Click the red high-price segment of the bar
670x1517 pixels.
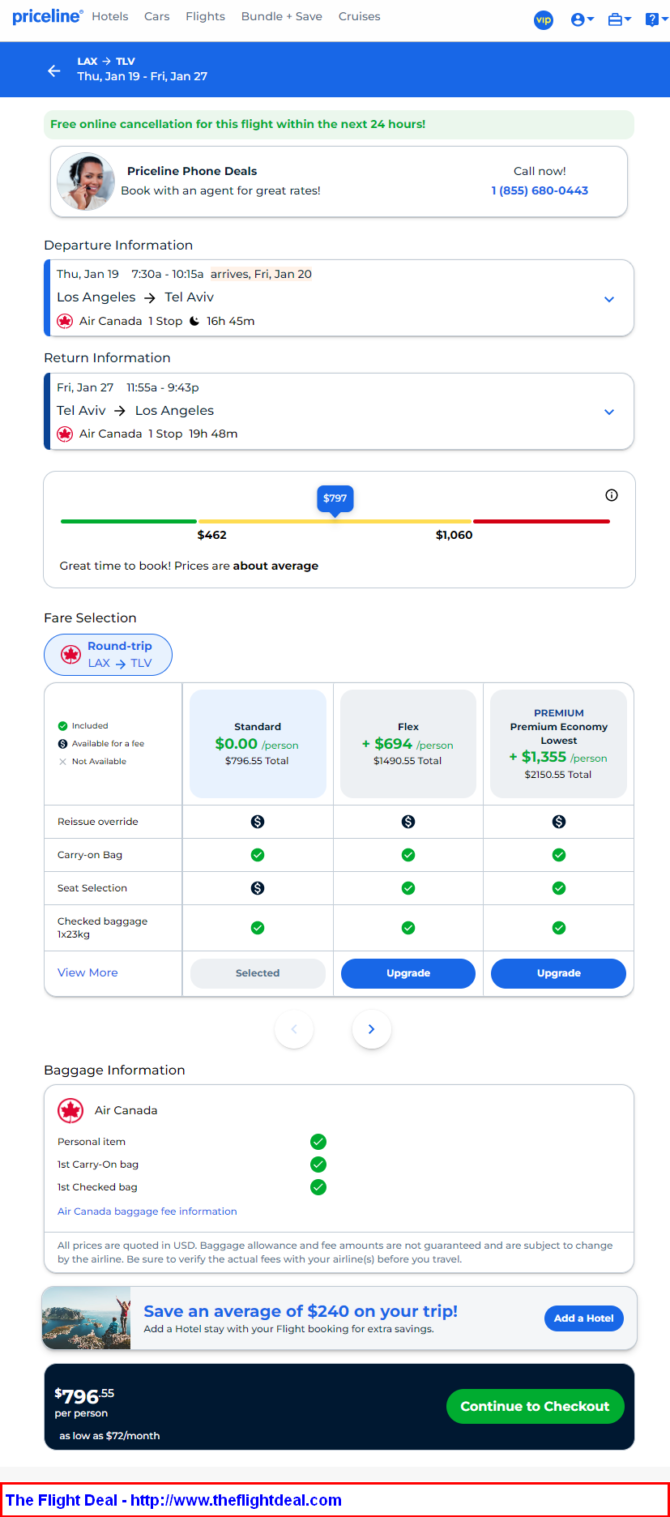pos(541,521)
